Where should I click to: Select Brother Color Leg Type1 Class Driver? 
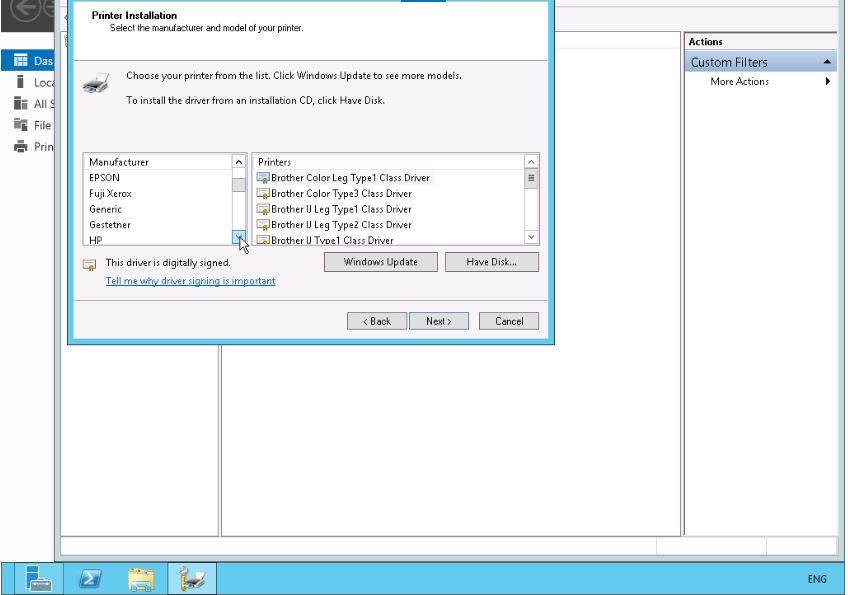click(x=344, y=177)
